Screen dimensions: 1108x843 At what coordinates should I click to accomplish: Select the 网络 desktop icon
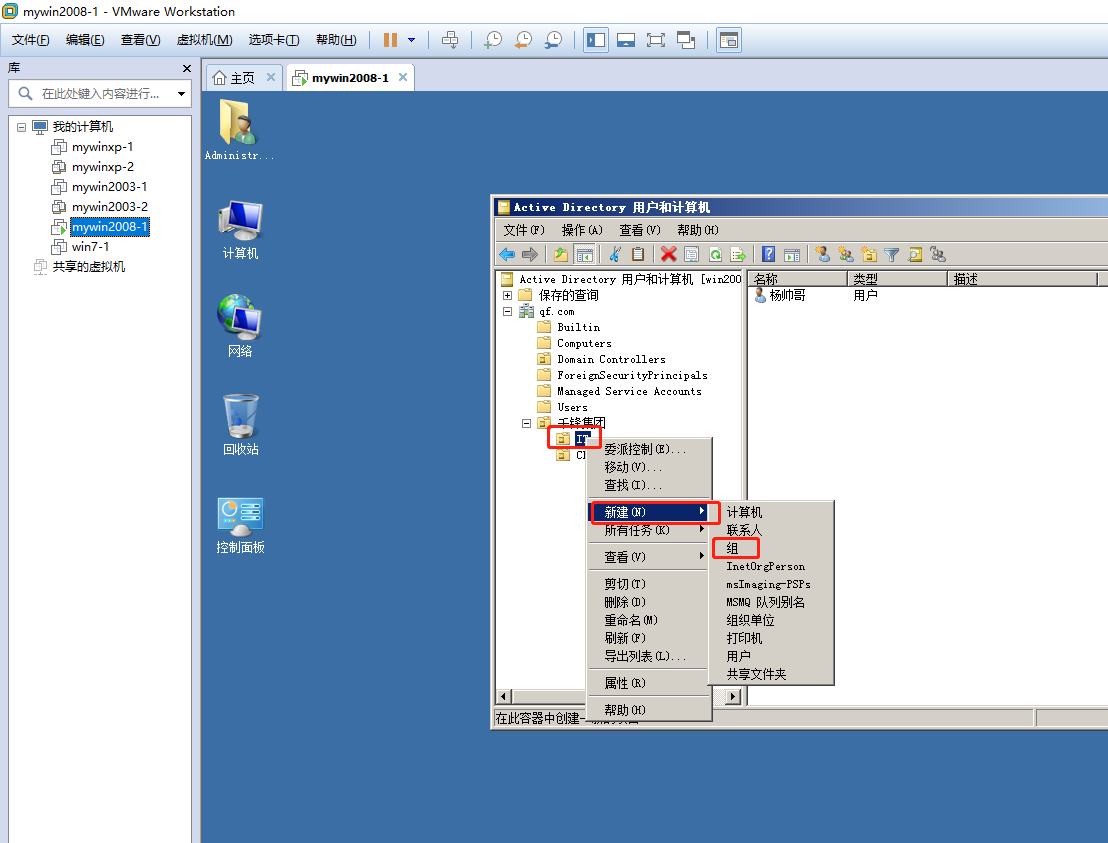[x=240, y=326]
